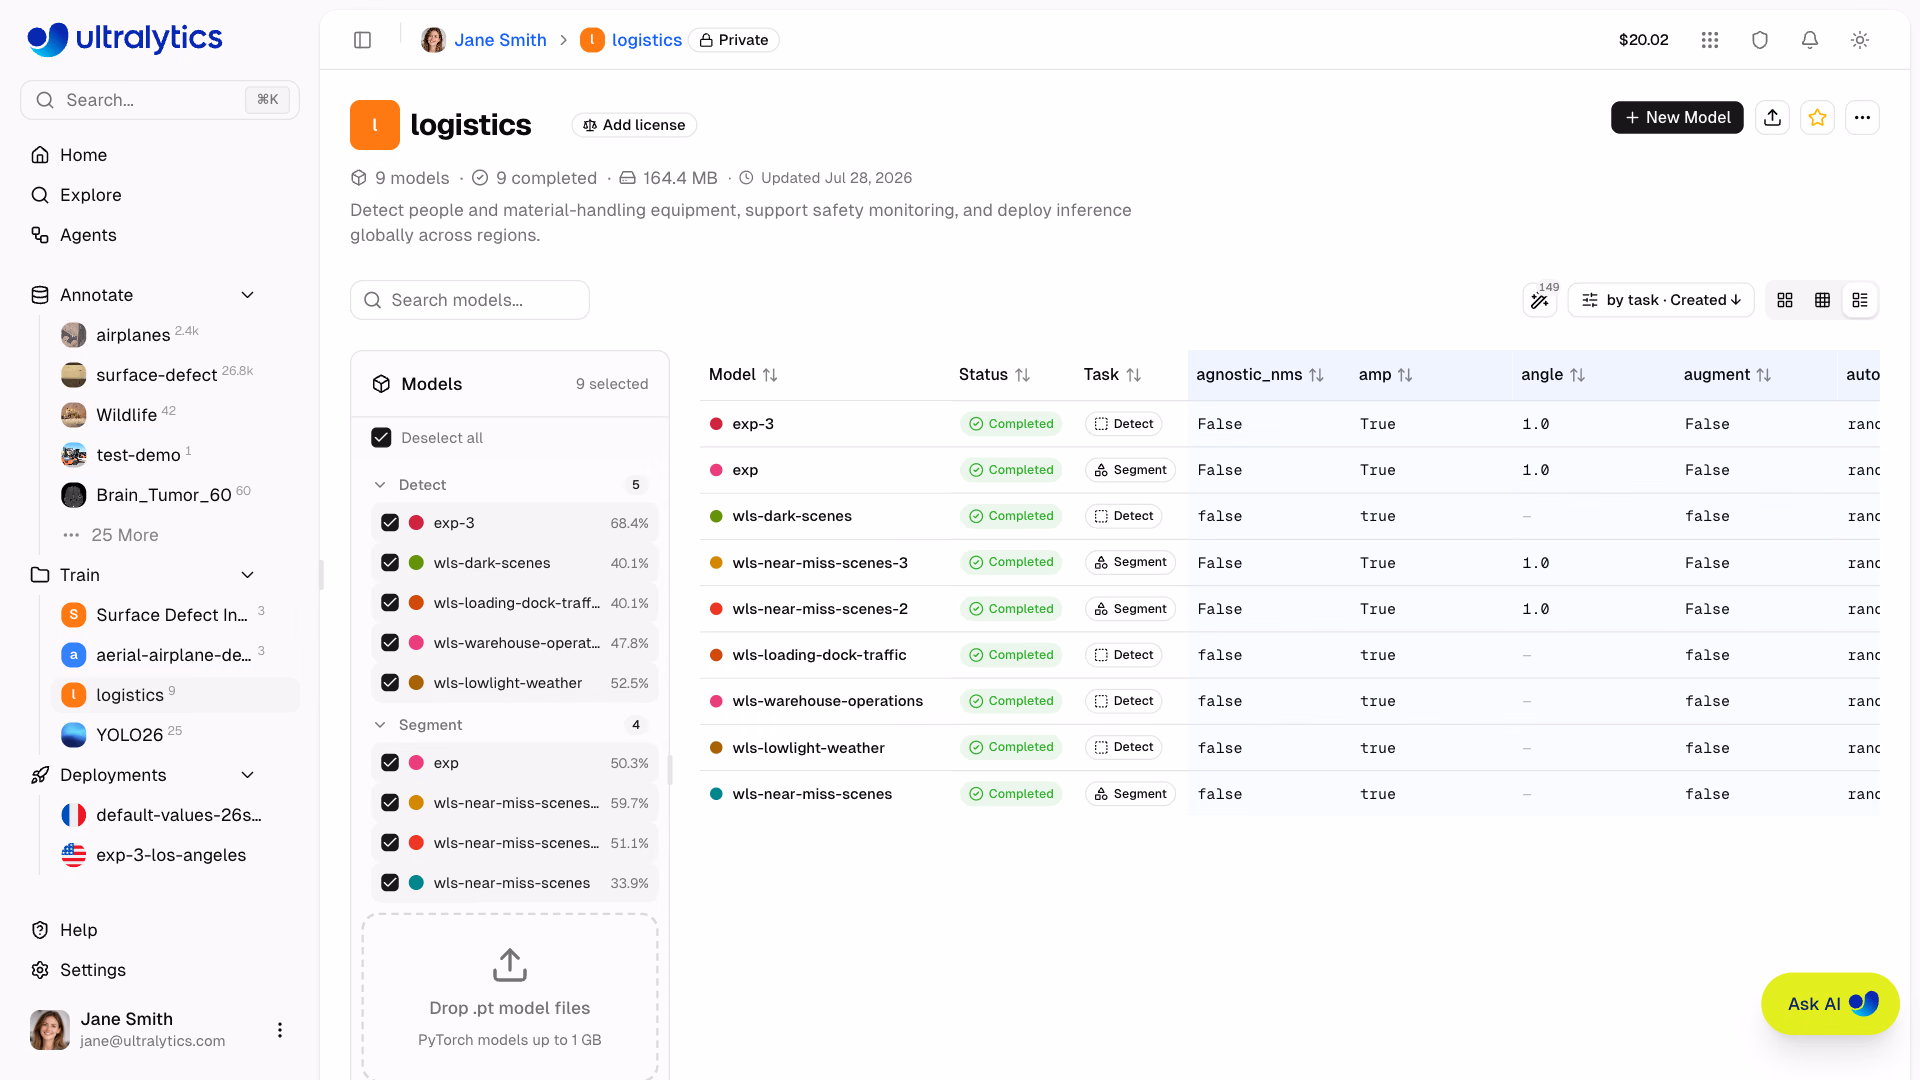Click the green dot of wls-dark-scenes row

coord(716,516)
